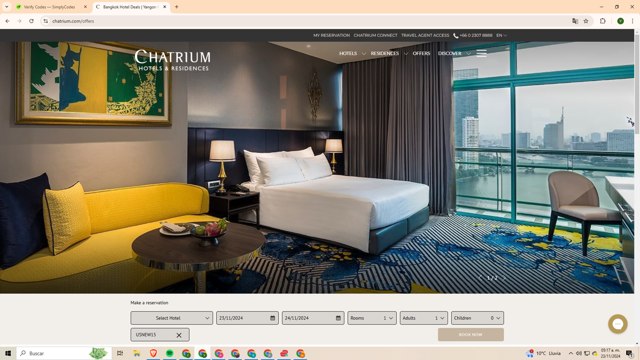Open the taskbar clock showing 09:17 a.m.
This screenshot has height=360, width=640.
(611, 353)
